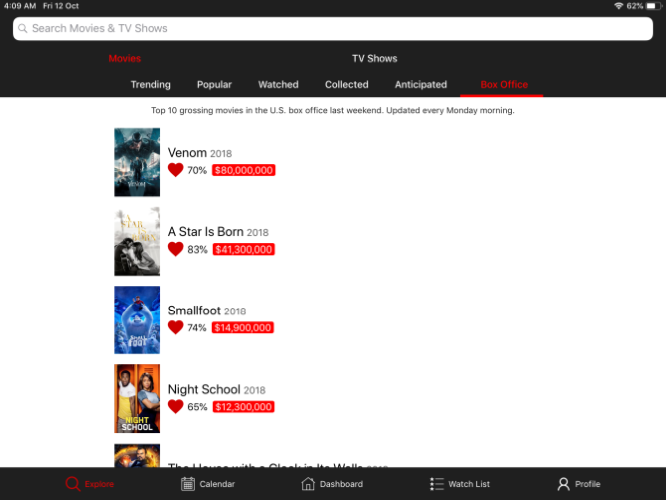Switch to the Movies tab
The image size is (666, 500).
tap(124, 58)
